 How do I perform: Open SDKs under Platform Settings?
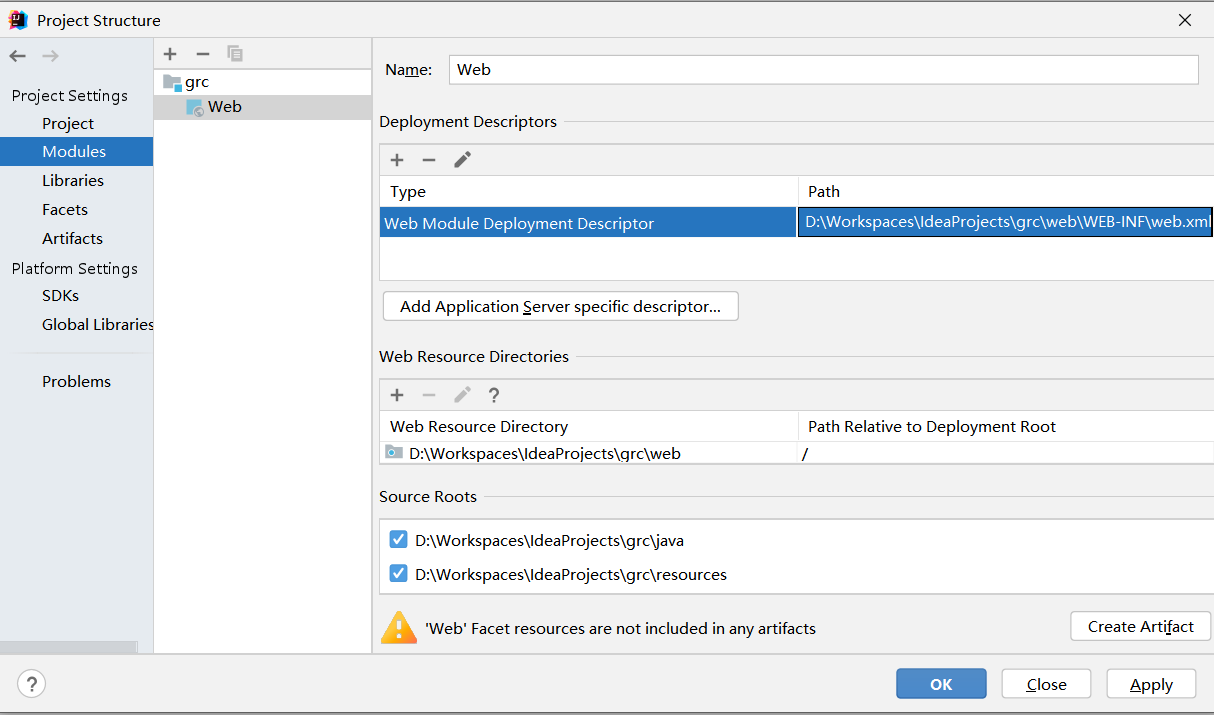click(60, 296)
